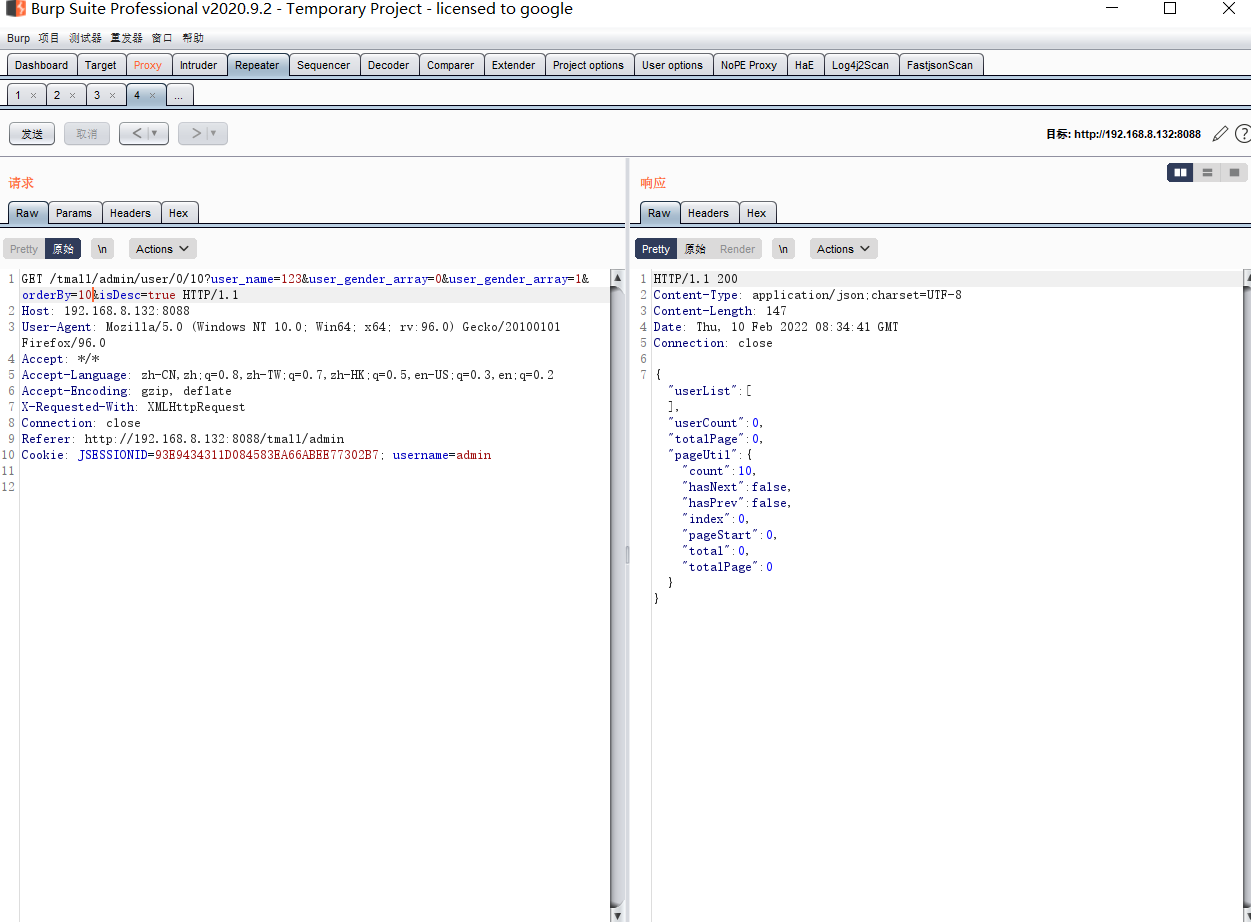Toggle request Pretty view
The image size is (1251, 922).
point(24,249)
